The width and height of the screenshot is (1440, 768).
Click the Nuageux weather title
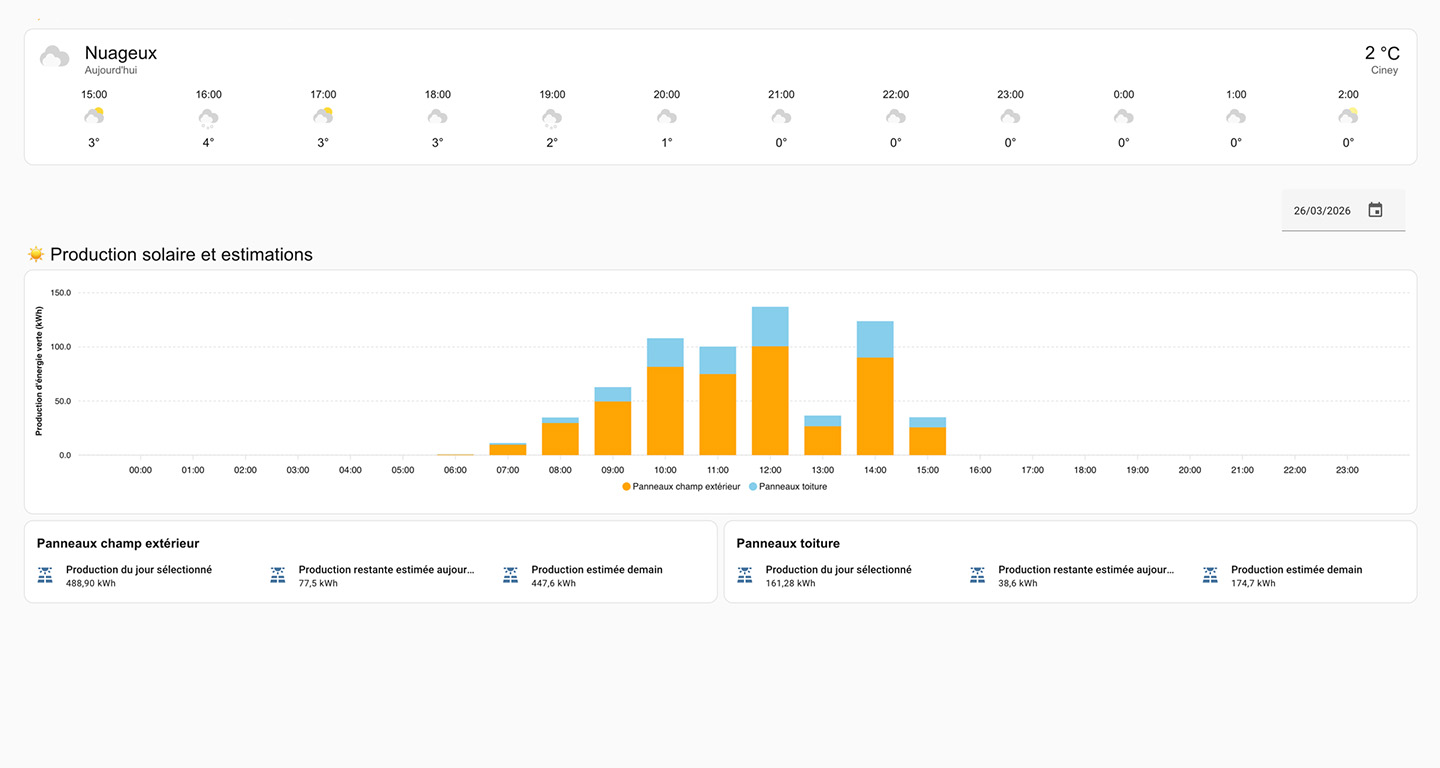coord(120,53)
